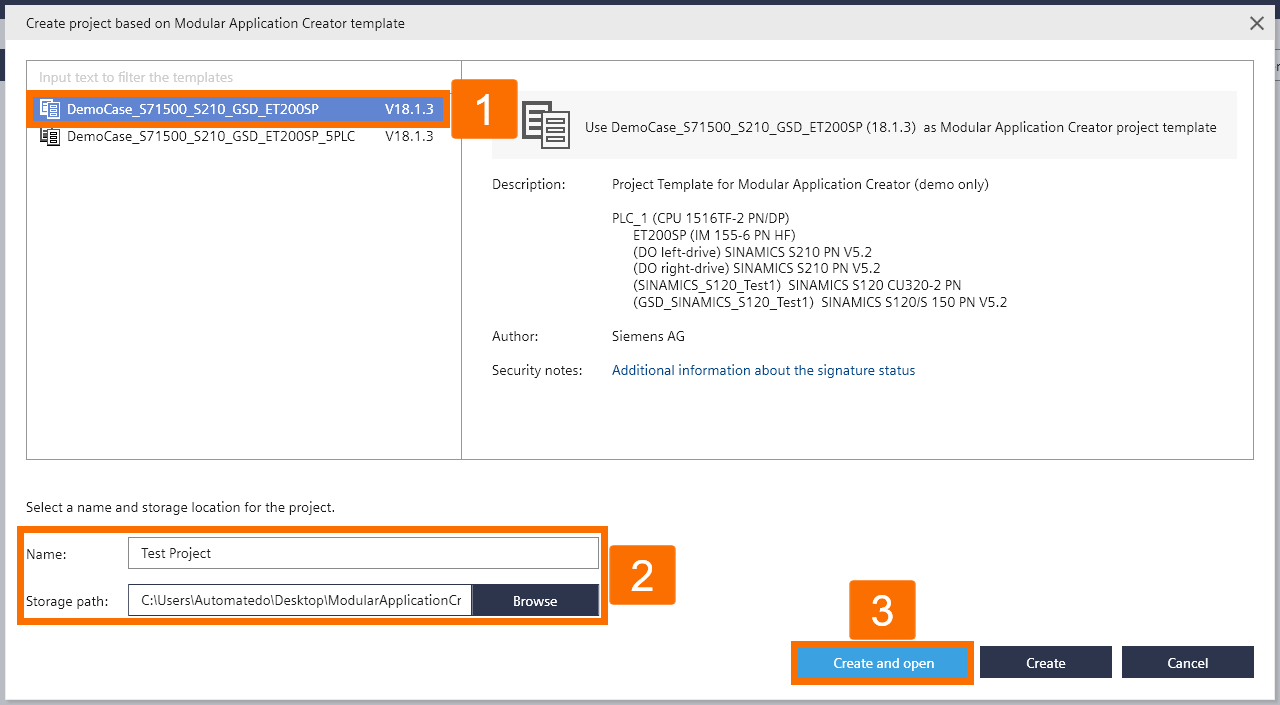Click the Name field containing Test Project

(363, 552)
